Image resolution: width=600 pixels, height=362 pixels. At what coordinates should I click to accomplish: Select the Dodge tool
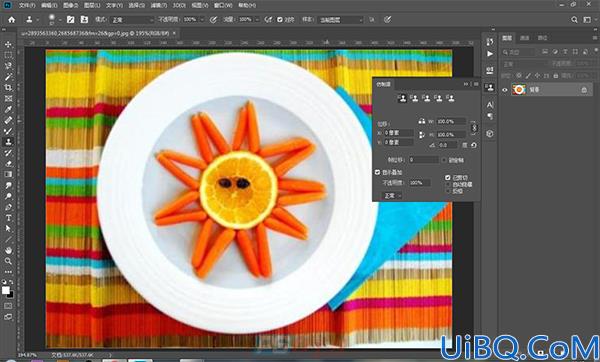click(x=8, y=196)
